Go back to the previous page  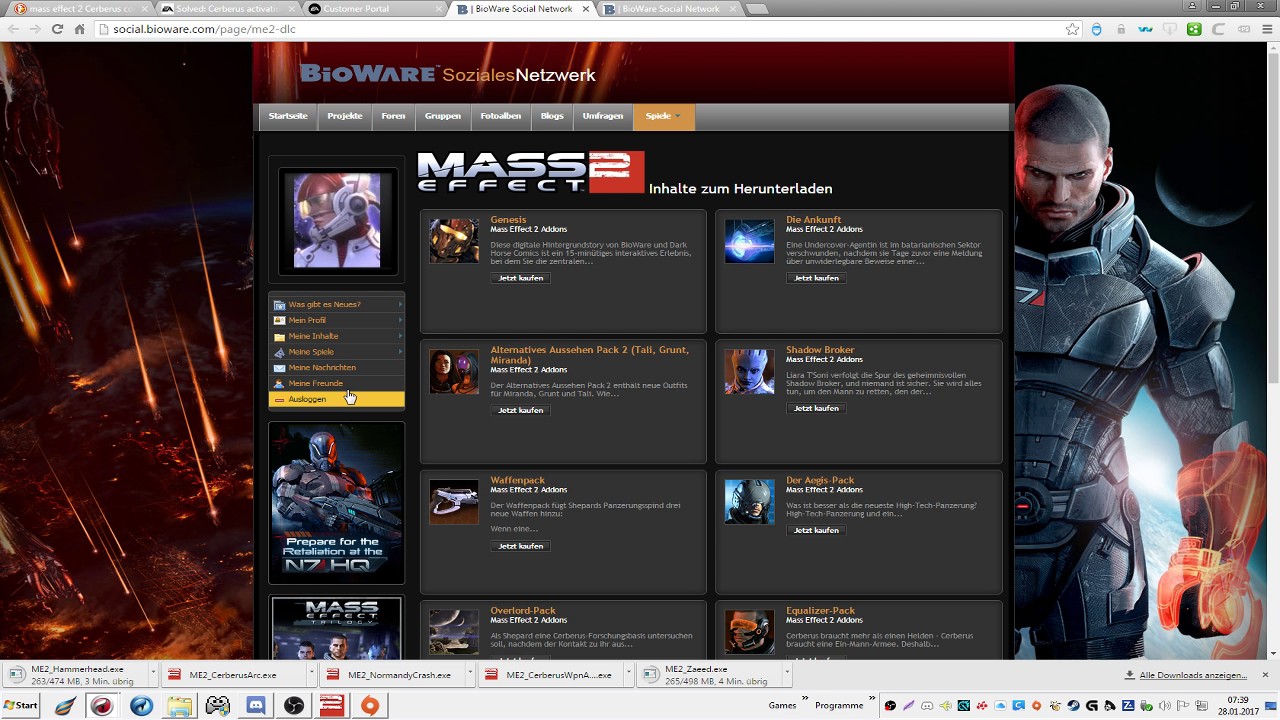(x=14, y=29)
